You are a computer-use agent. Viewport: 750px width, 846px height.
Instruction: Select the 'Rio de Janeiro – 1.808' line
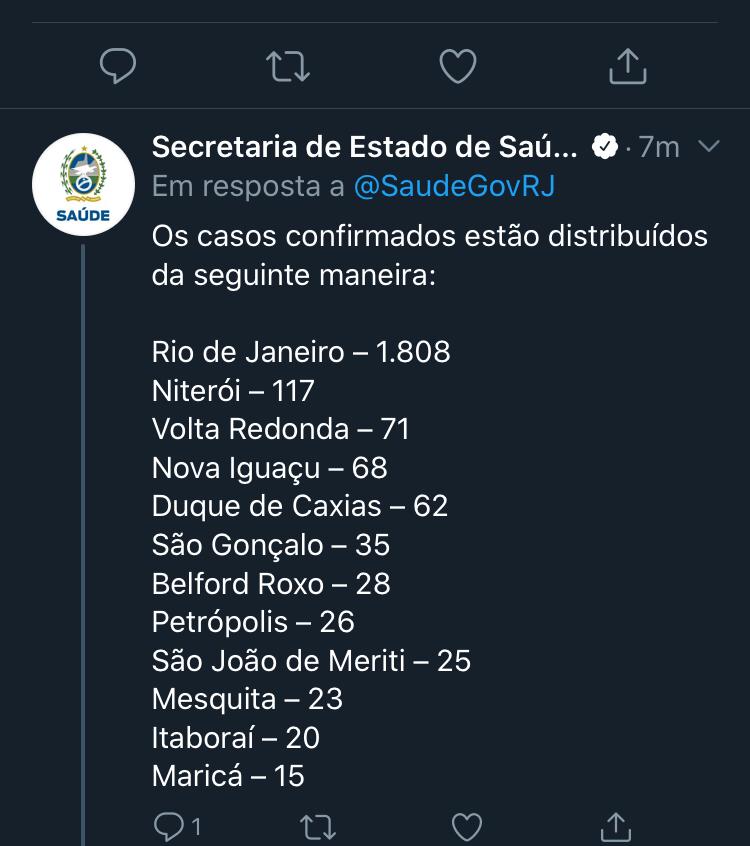pos(301,352)
